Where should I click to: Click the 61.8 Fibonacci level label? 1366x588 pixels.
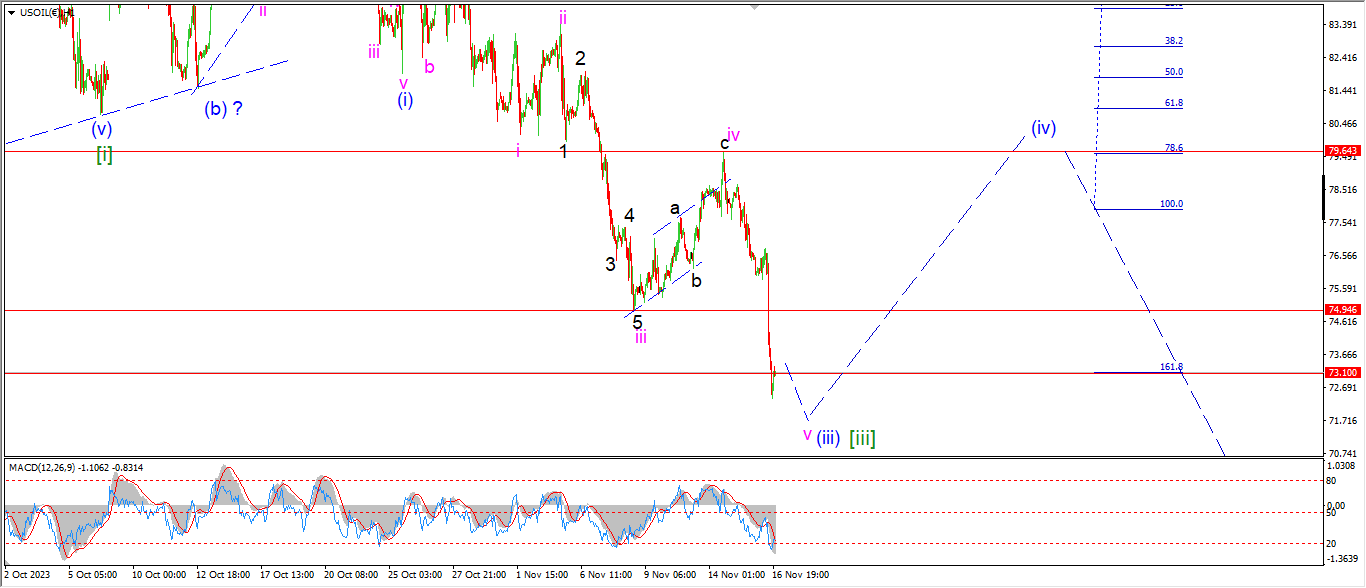point(1173,103)
